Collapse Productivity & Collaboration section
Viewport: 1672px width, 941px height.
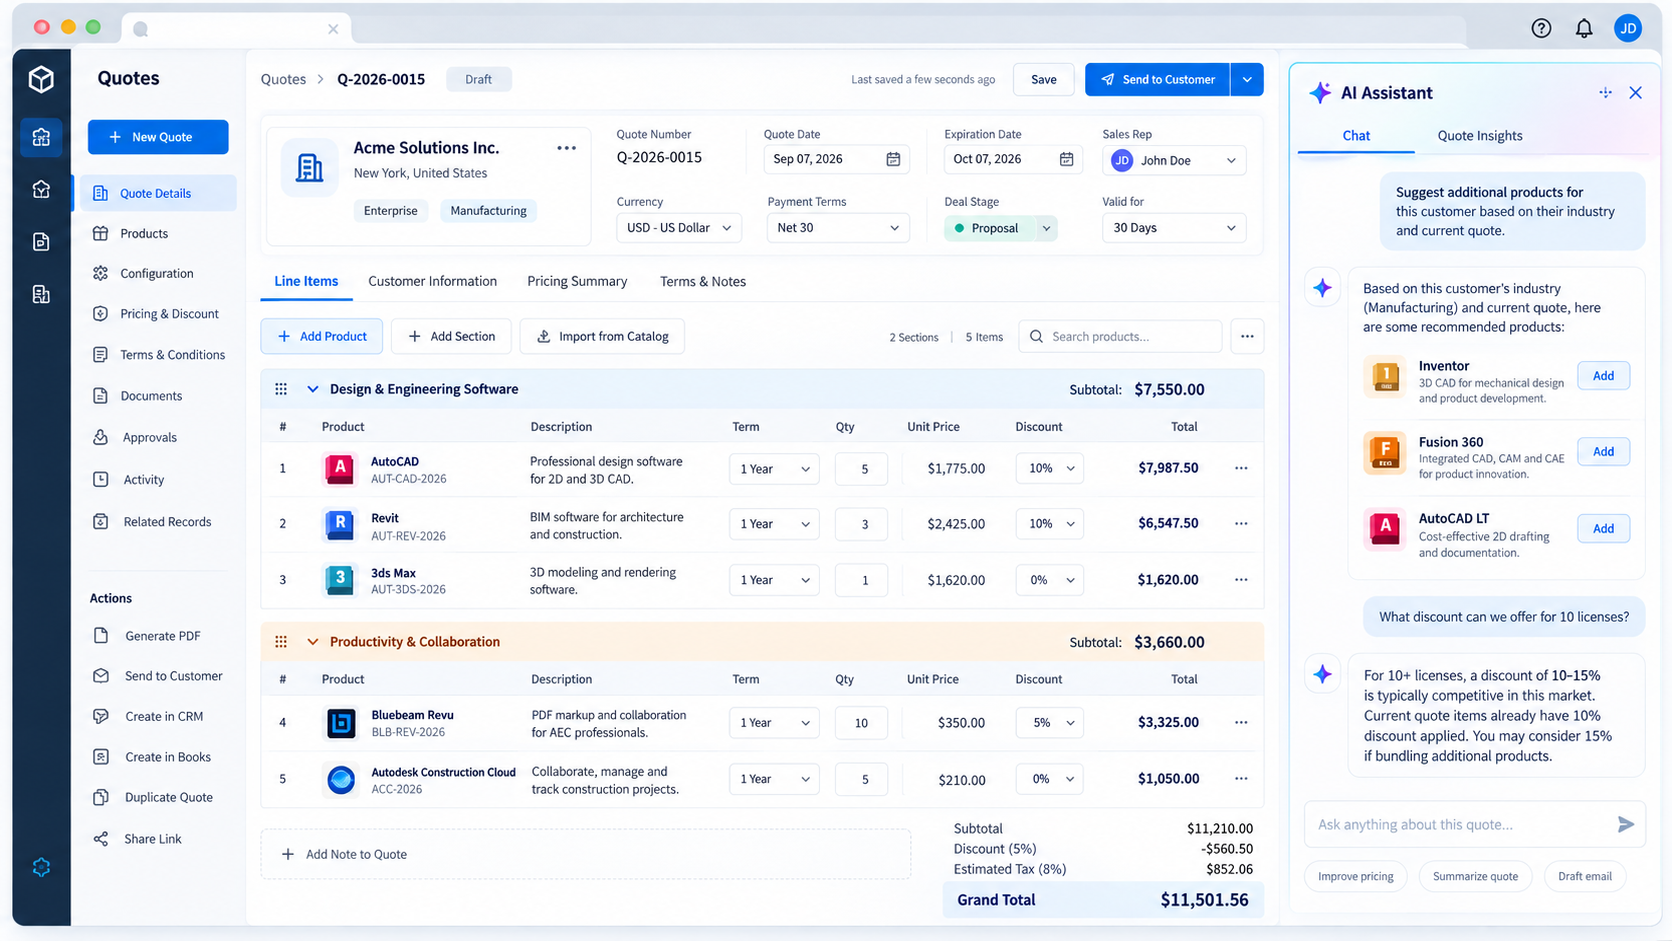[x=312, y=642]
